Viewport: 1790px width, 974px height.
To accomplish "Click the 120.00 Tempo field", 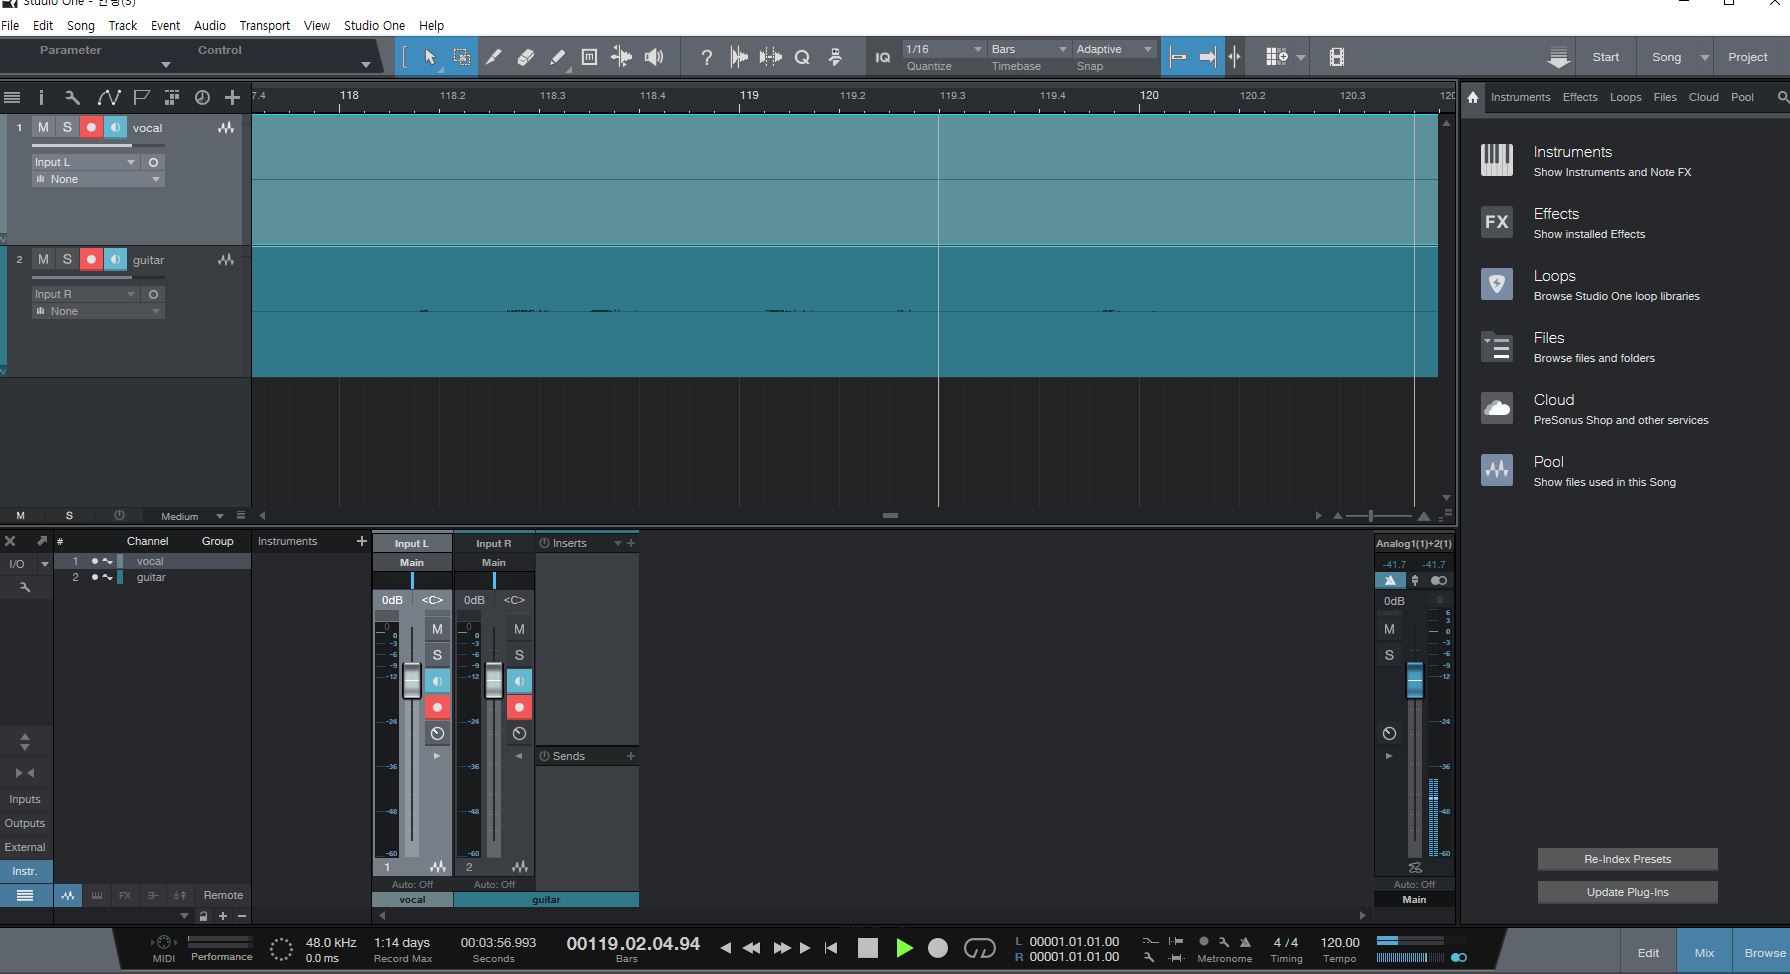I will click(x=1339, y=942).
